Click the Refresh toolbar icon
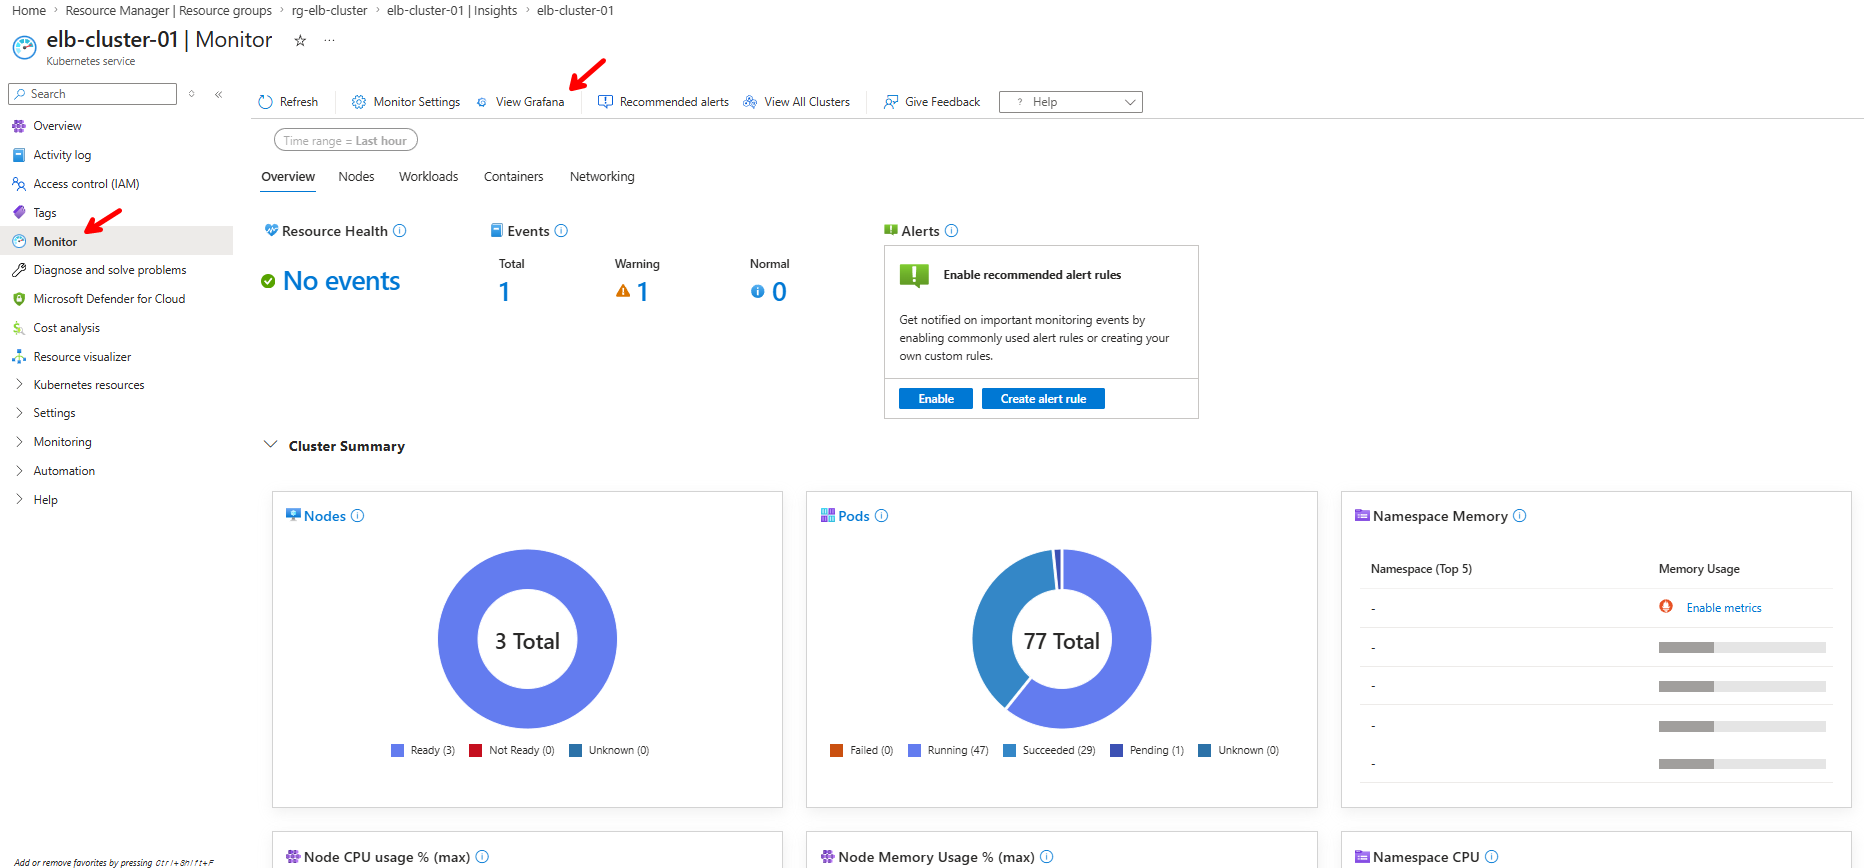Image resolution: width=1864 pixels, height=868 pixels. point(265,102)
